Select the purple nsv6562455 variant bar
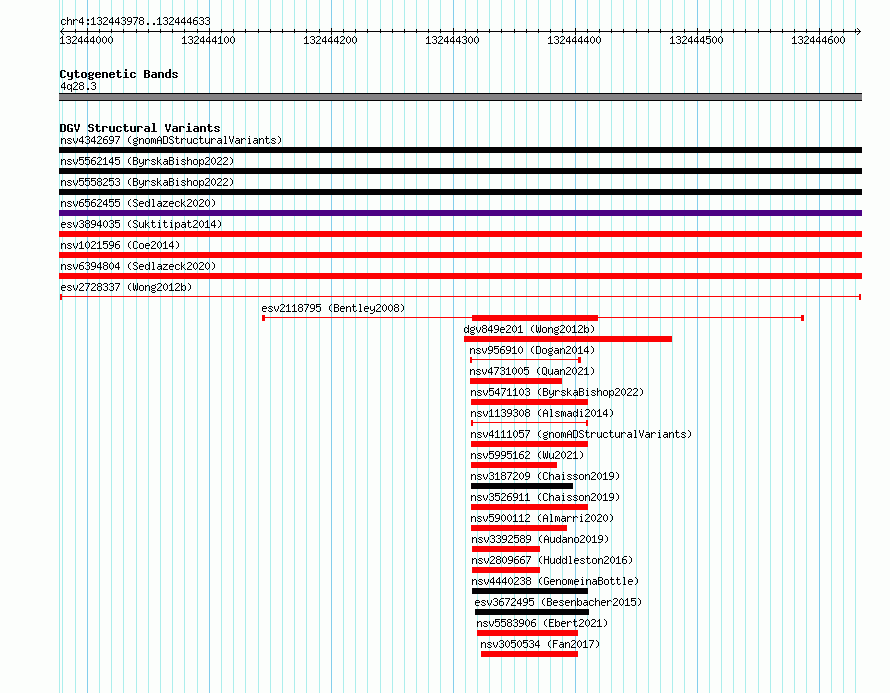Screen dimensions: 890x693 point(460,213)
